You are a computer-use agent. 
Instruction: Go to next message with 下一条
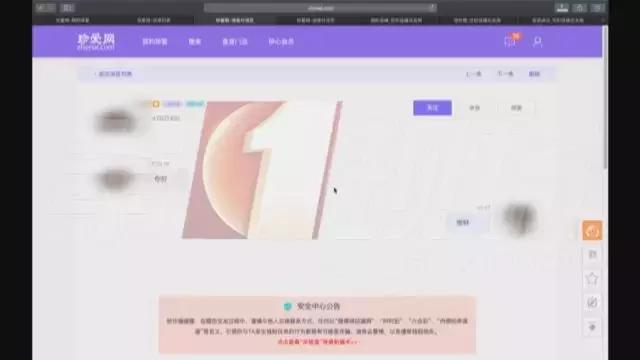click(x=505, y=74)
